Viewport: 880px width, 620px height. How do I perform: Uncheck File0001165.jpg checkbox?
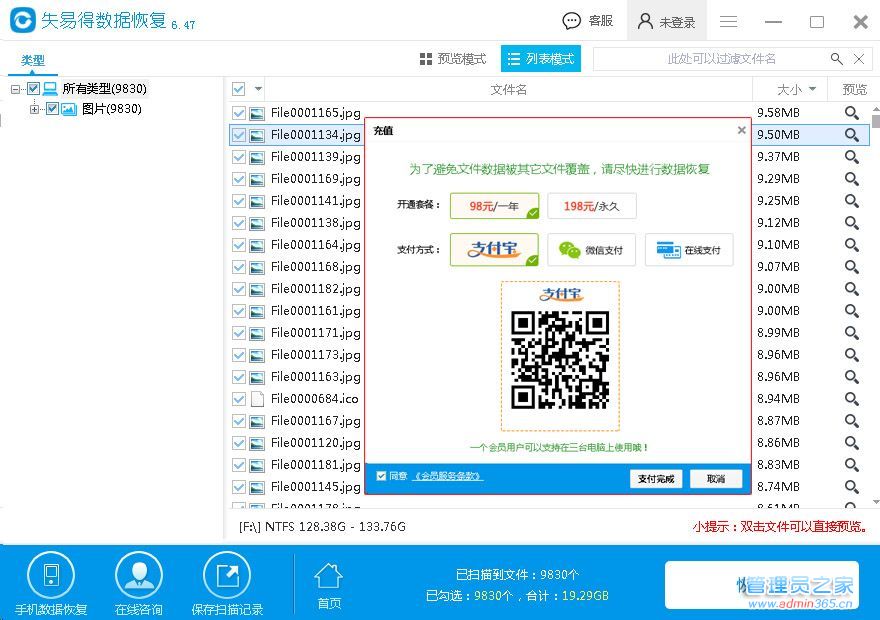(x=239, y=113)
